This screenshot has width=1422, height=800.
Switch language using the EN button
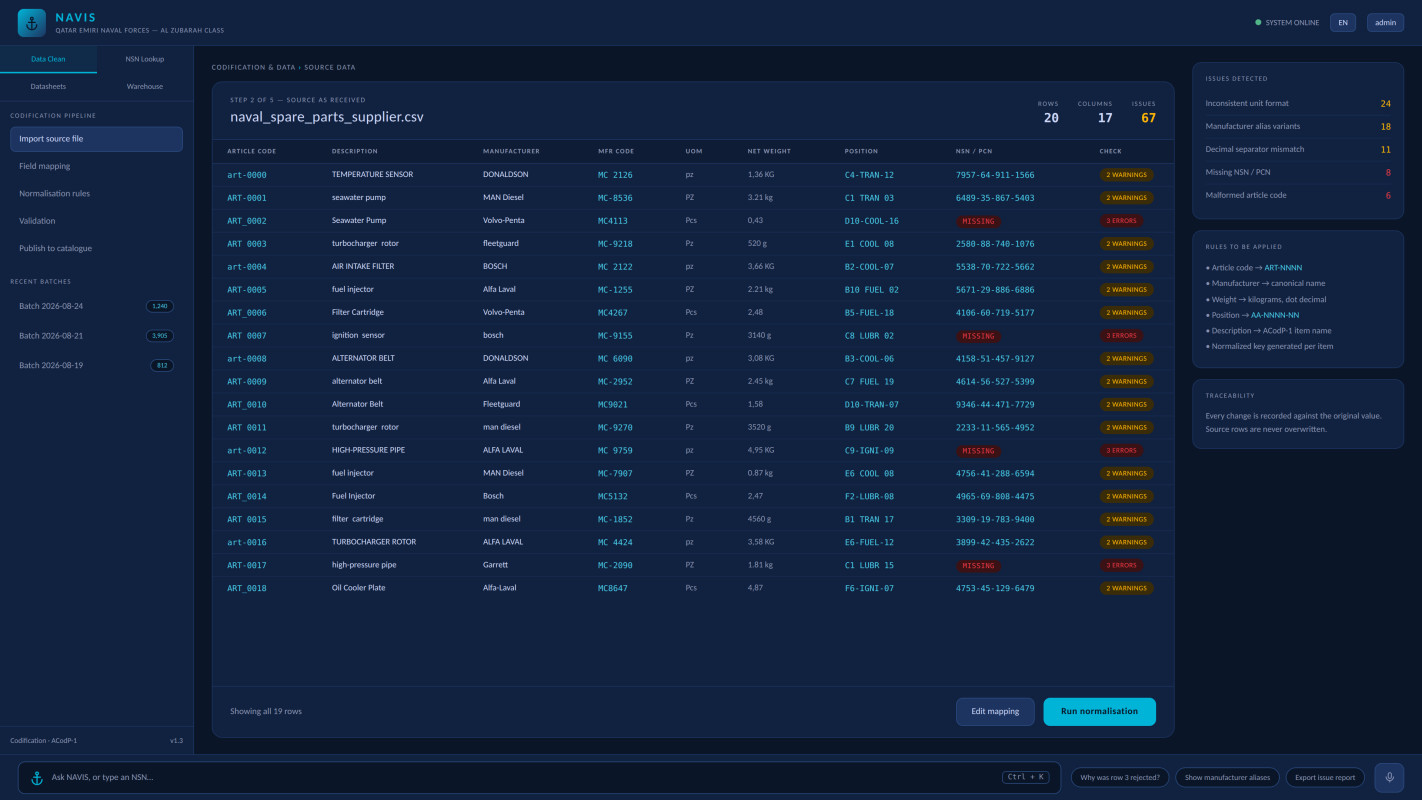click(x=1343, y=22)
